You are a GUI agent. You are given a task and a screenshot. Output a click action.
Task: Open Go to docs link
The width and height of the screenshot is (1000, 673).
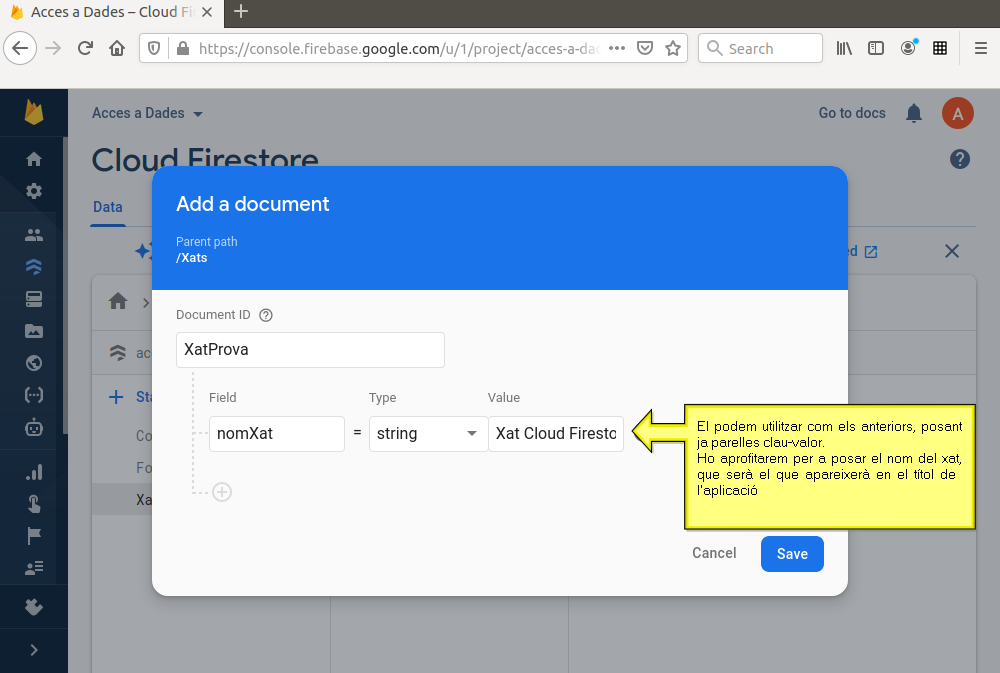pyautogui.click(x=852, y=113)
